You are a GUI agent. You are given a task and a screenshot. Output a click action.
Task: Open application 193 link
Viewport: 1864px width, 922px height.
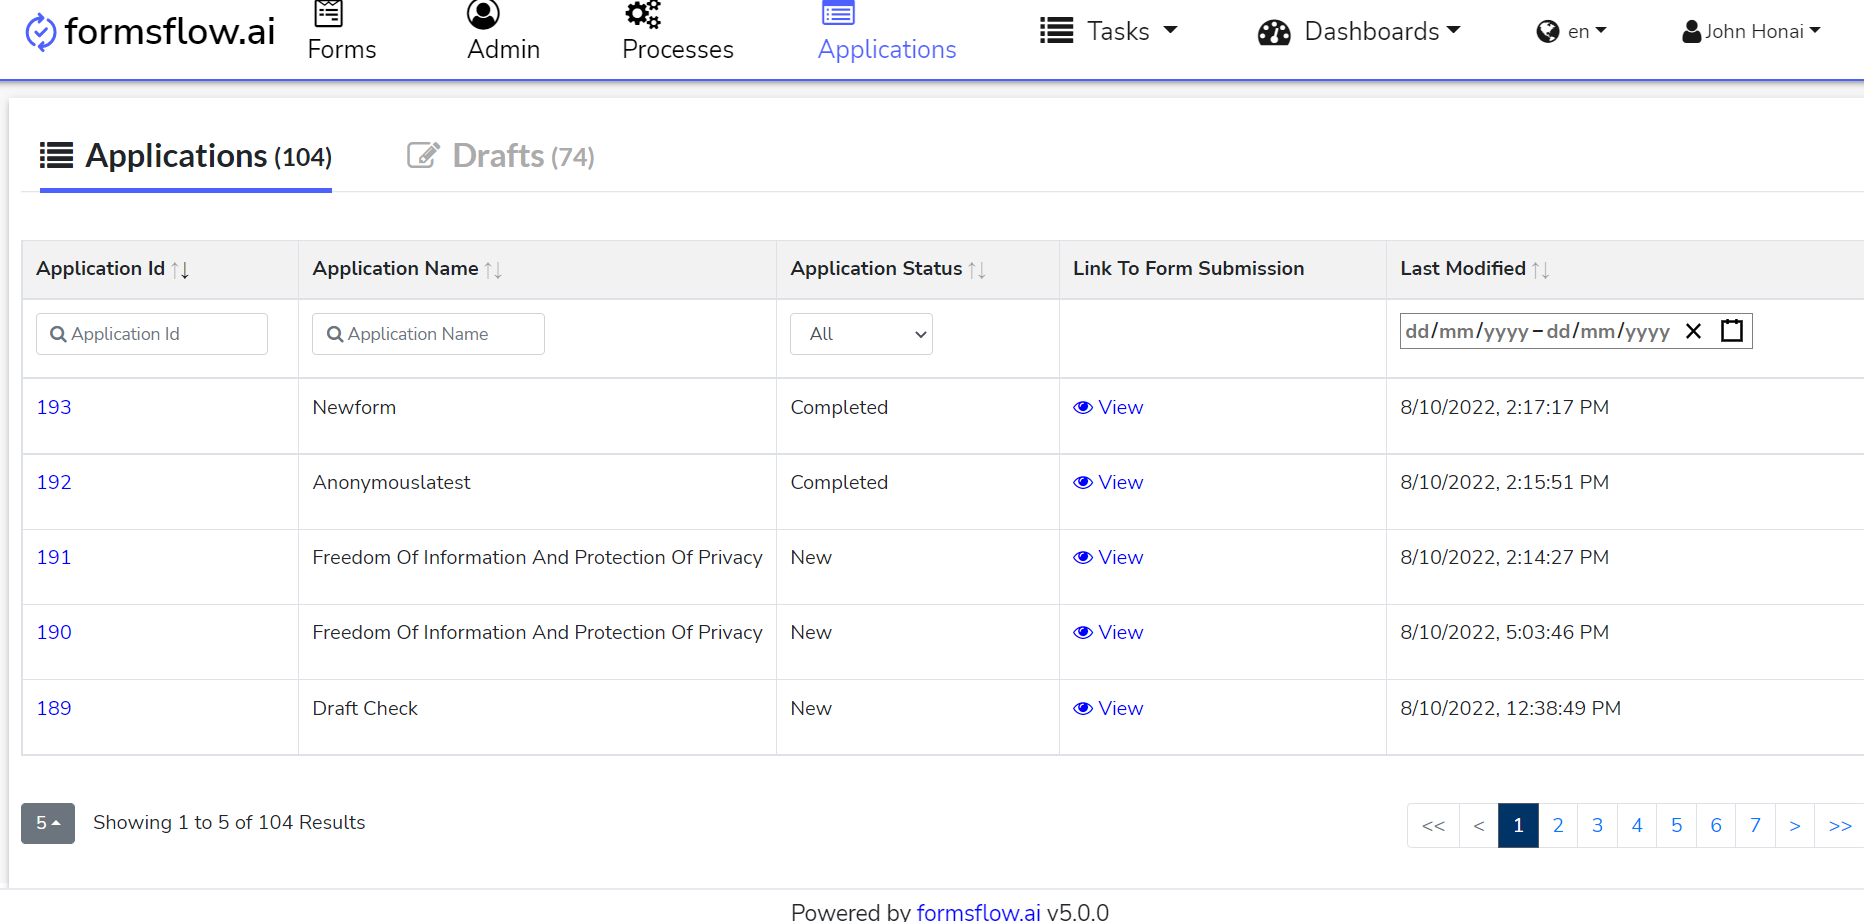coord(54,408)
